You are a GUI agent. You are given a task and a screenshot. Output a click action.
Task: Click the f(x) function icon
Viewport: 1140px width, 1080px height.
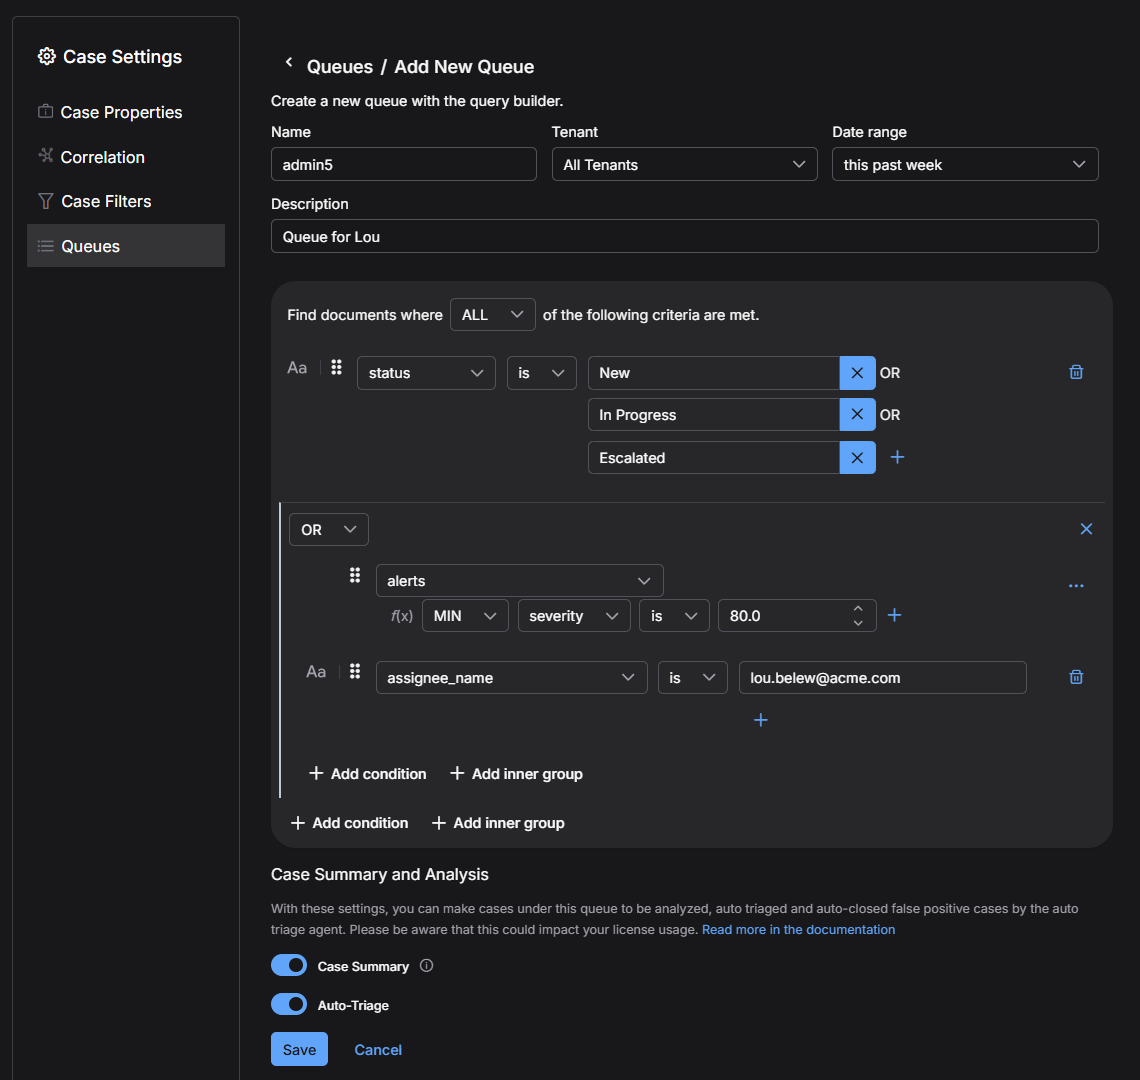[x=401, y=616]
